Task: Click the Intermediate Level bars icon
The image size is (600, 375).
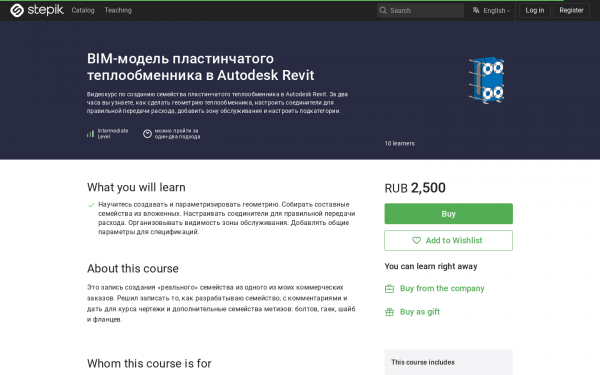Action: pyautogui.click(x=90, y=134)
